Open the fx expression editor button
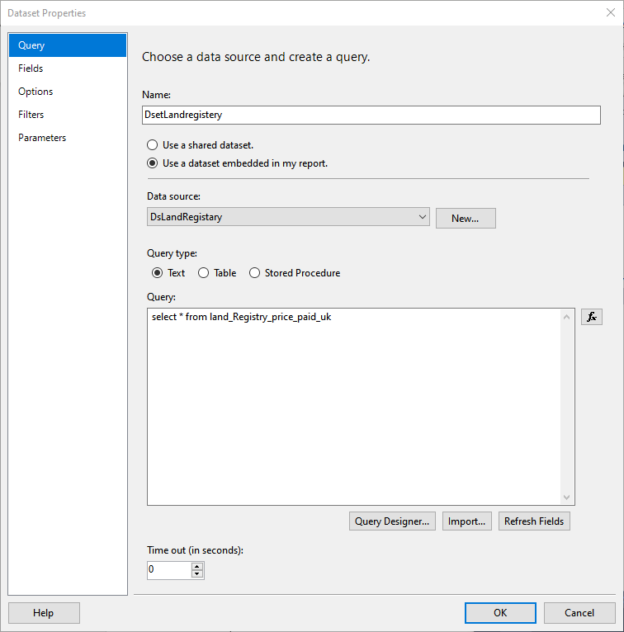This screenshot has height=632, width=624. pyautogui.click(x=591, y=317)
